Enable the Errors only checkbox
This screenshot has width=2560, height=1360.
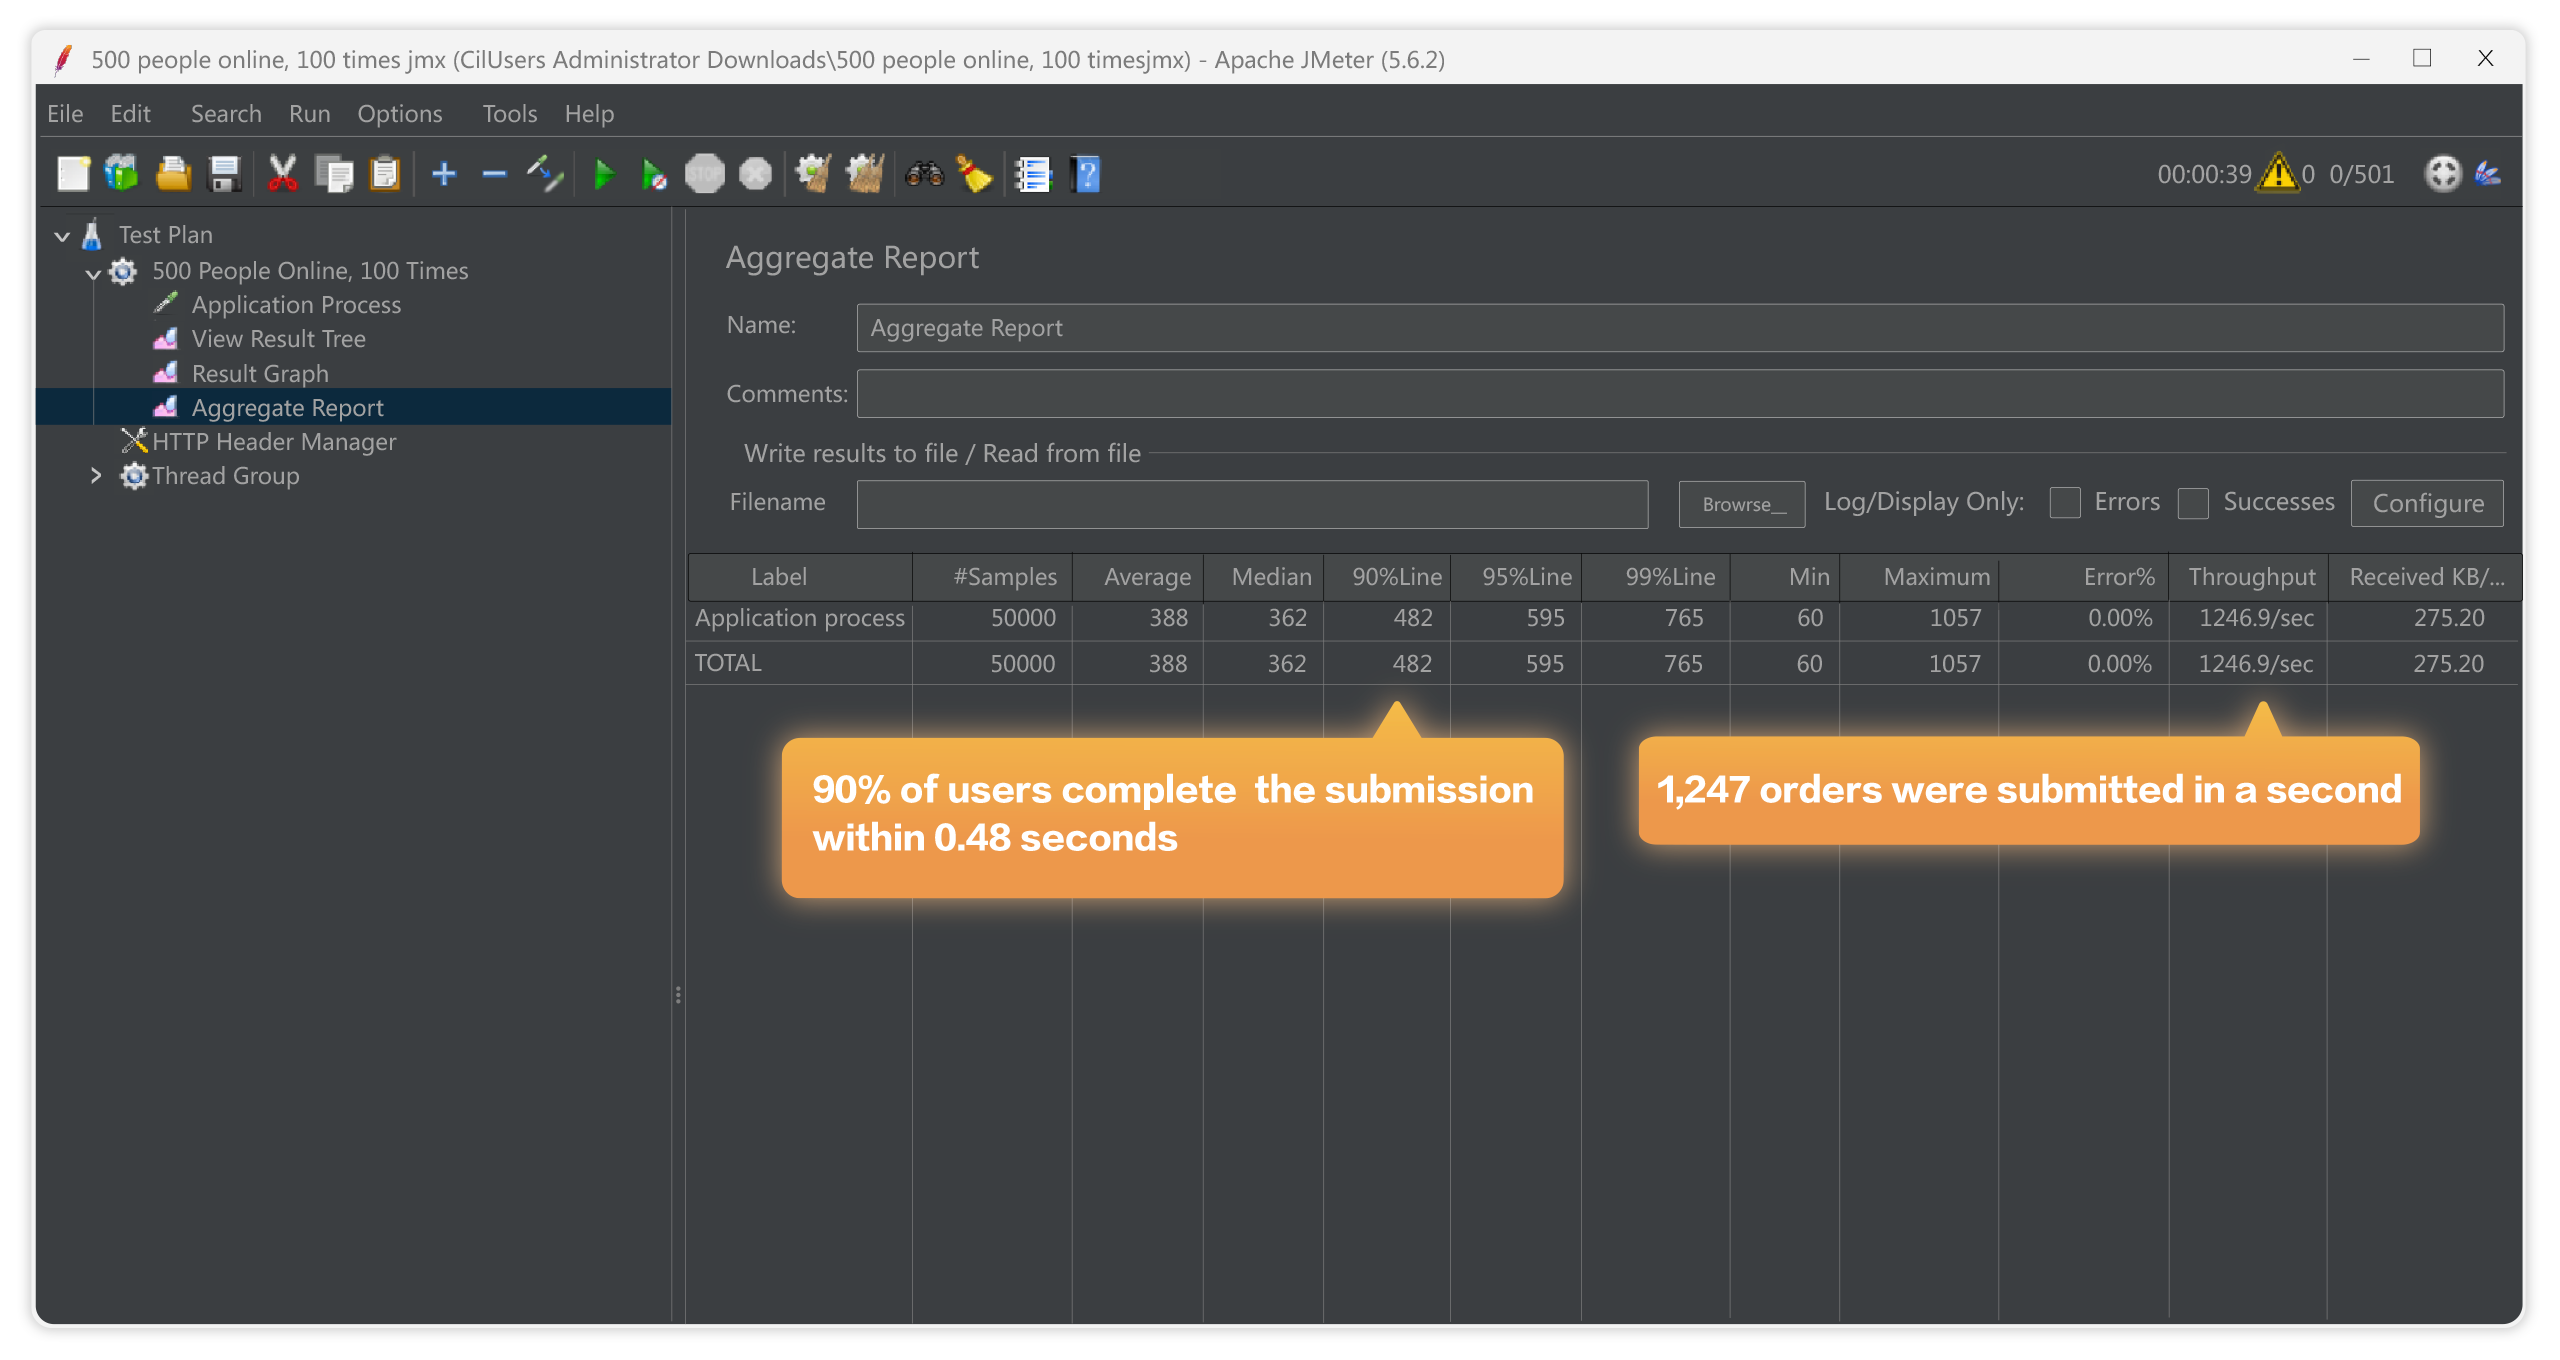click(2064, 503)
